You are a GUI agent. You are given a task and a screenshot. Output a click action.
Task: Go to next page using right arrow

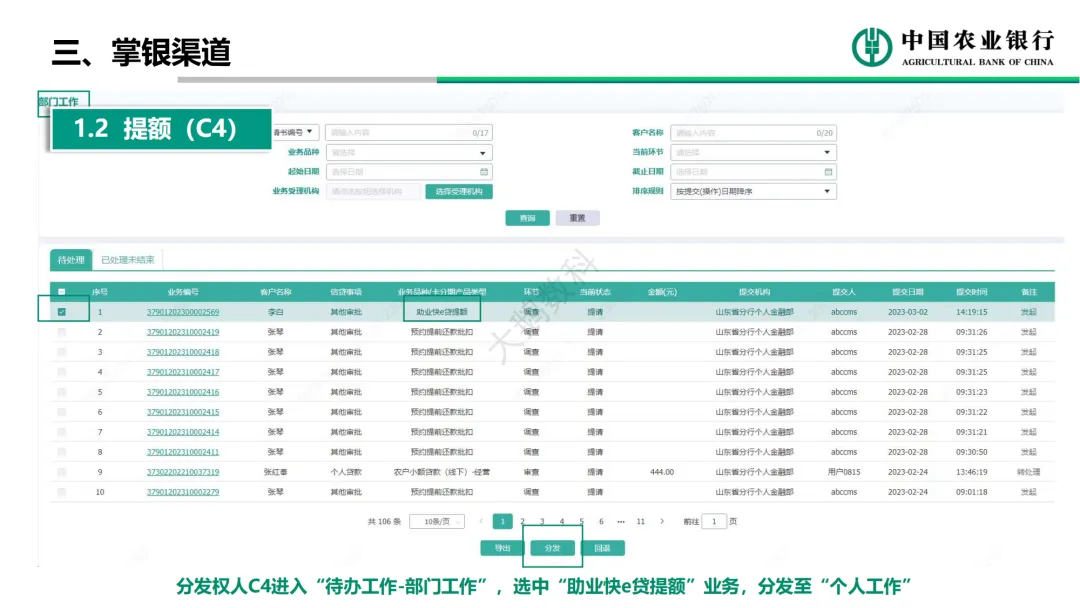click(x=662, y=521)
